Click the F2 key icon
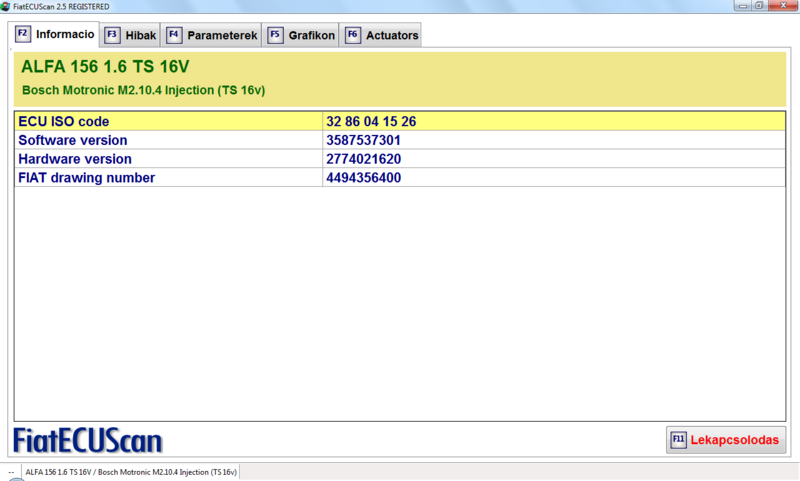 (22, 34)
